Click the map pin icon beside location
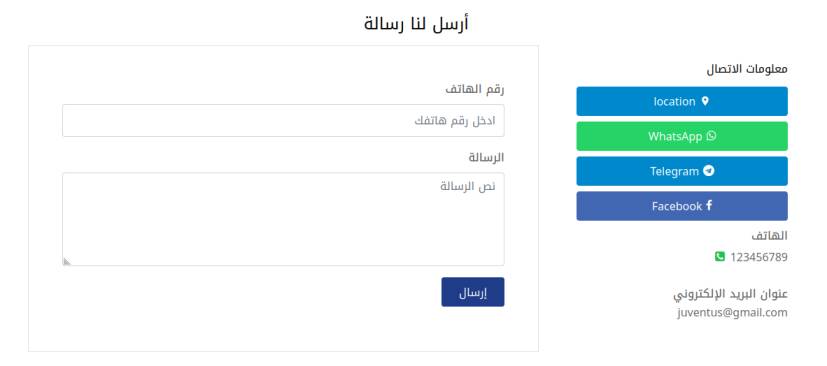Image resolution: width=827 pixels, height=366 pixels. pyautogui.click(x=705, y=101)
